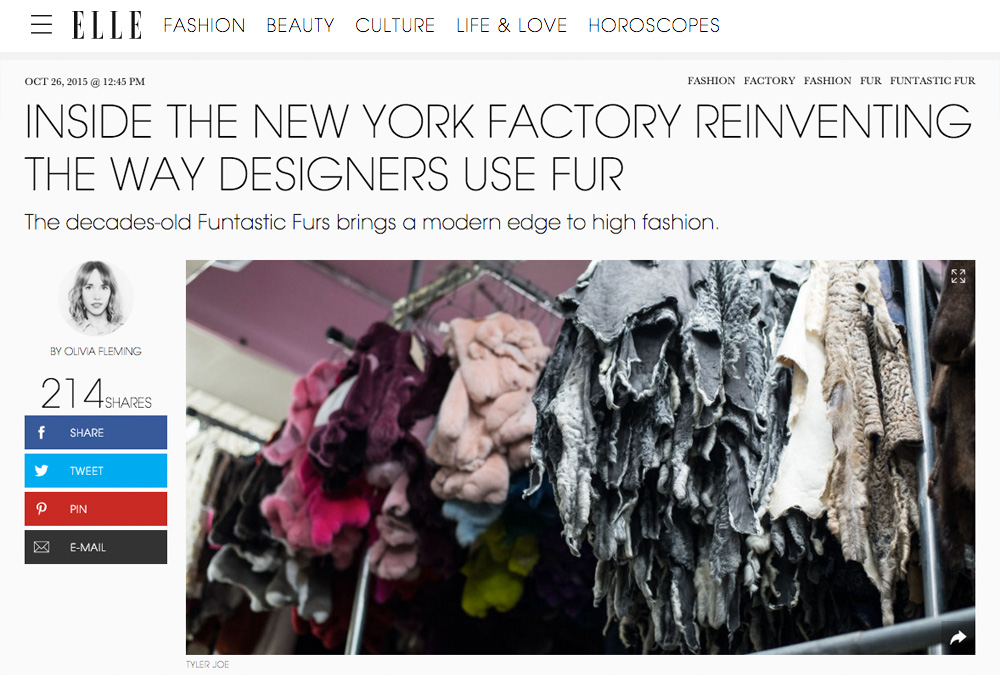Screen dimensions: 1000x678
Task: Click the main fur factory photo
Action: click(580, 457)
